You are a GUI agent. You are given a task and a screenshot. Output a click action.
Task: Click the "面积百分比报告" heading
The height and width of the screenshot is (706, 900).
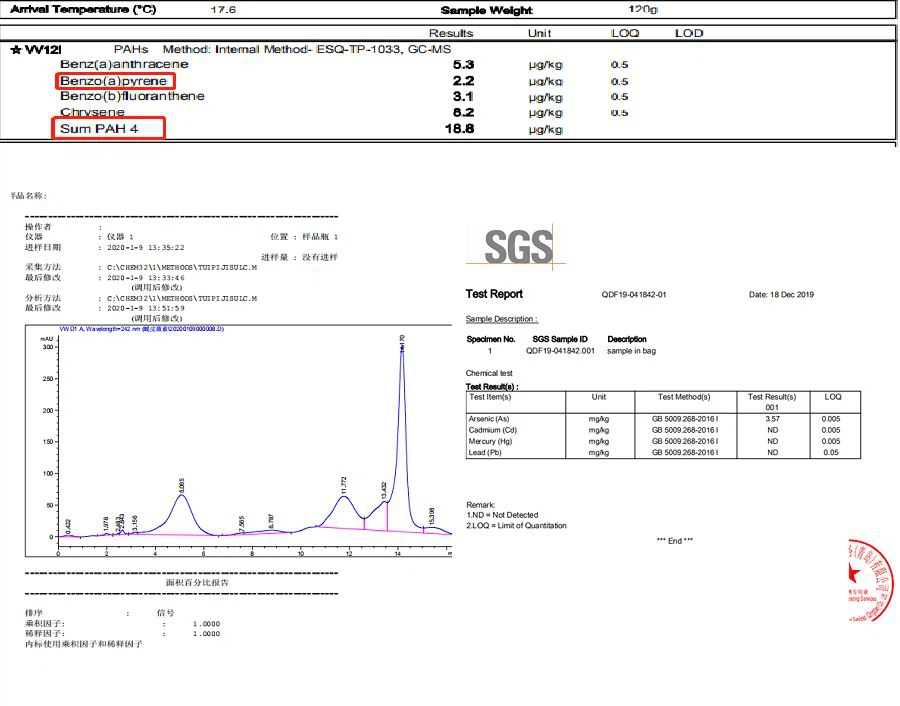(197, 583)
